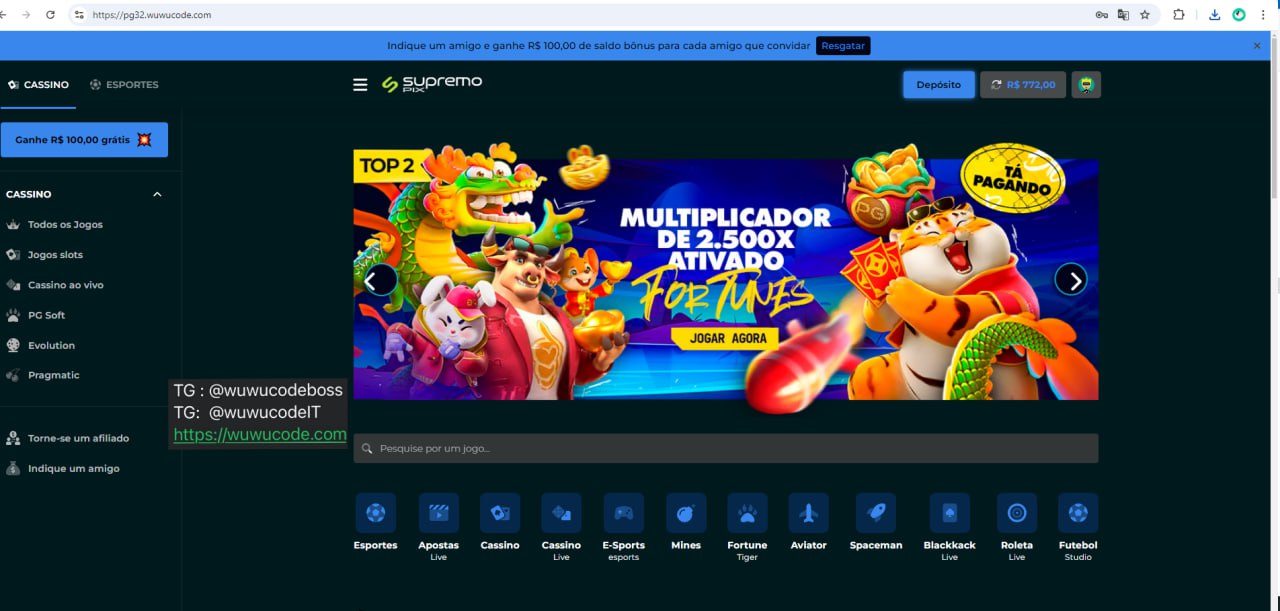This screenshot has height=611, width=1280.
Task: Launch the Spaceman rocket icon
Action: click(875, 513)
